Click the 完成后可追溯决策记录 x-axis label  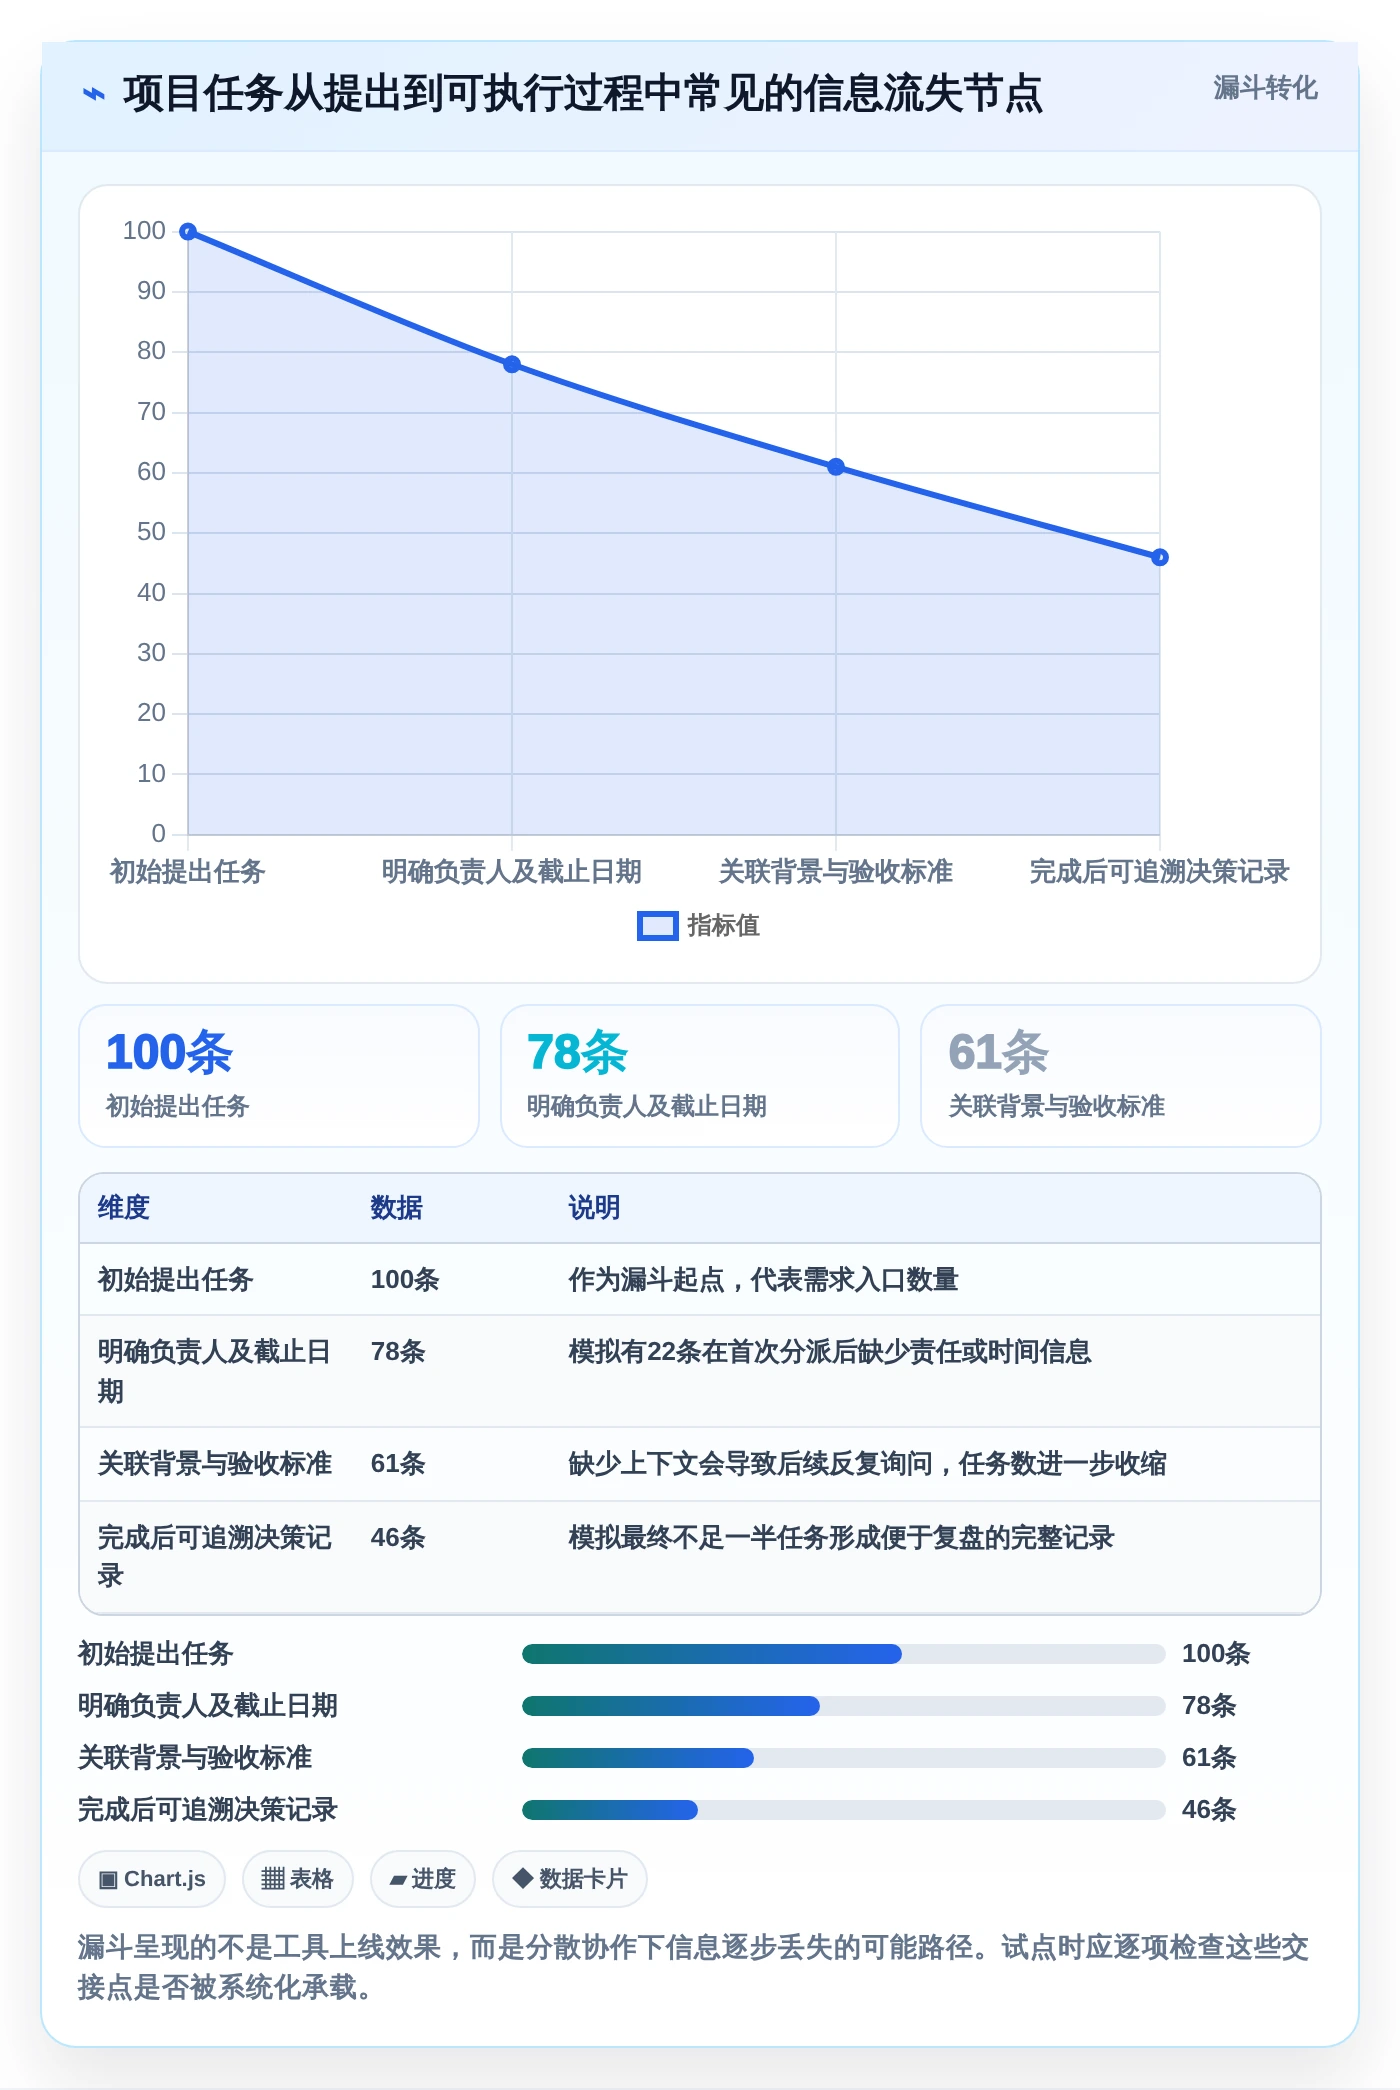click(1159, 872)
